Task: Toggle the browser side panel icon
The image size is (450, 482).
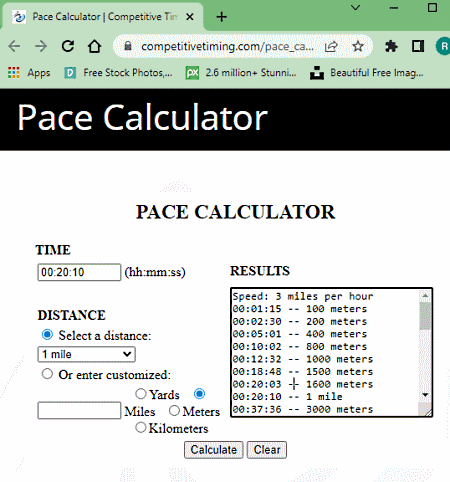Action: (418, 46)
